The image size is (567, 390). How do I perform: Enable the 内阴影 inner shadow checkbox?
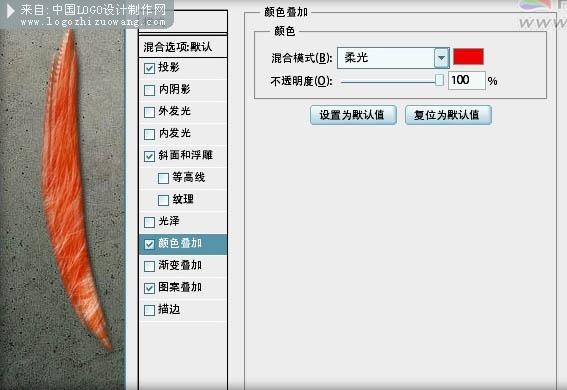click(149, 90)
